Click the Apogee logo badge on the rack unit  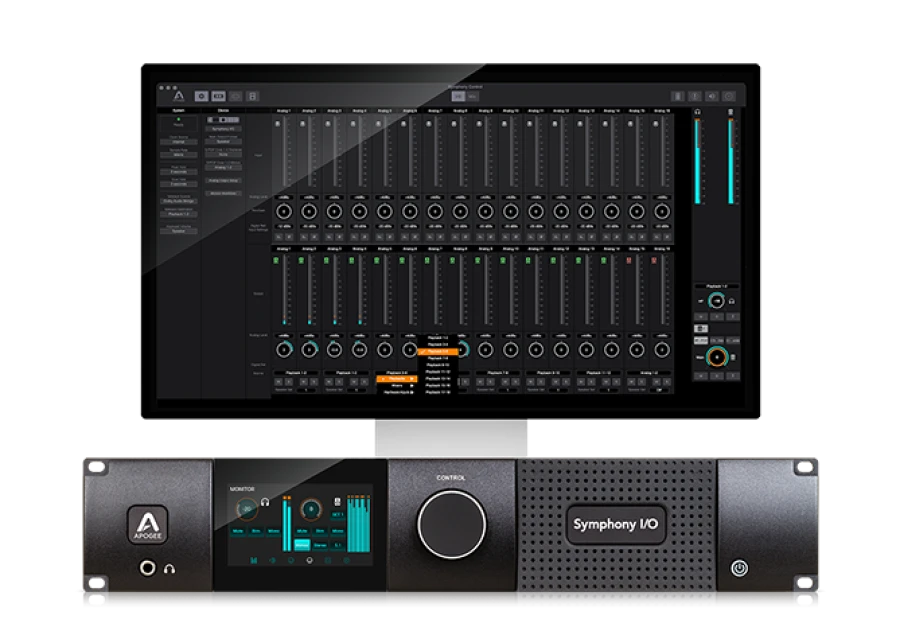pos(148,525)
